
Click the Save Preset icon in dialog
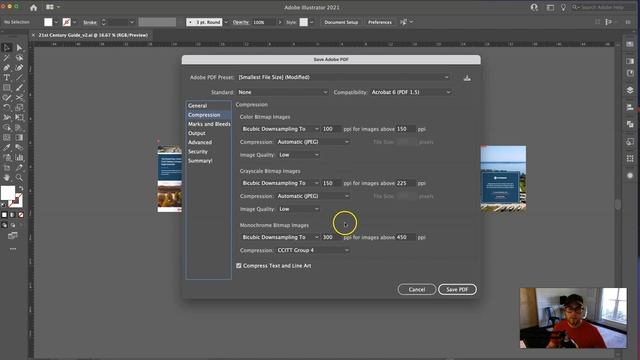click(467, 78)
